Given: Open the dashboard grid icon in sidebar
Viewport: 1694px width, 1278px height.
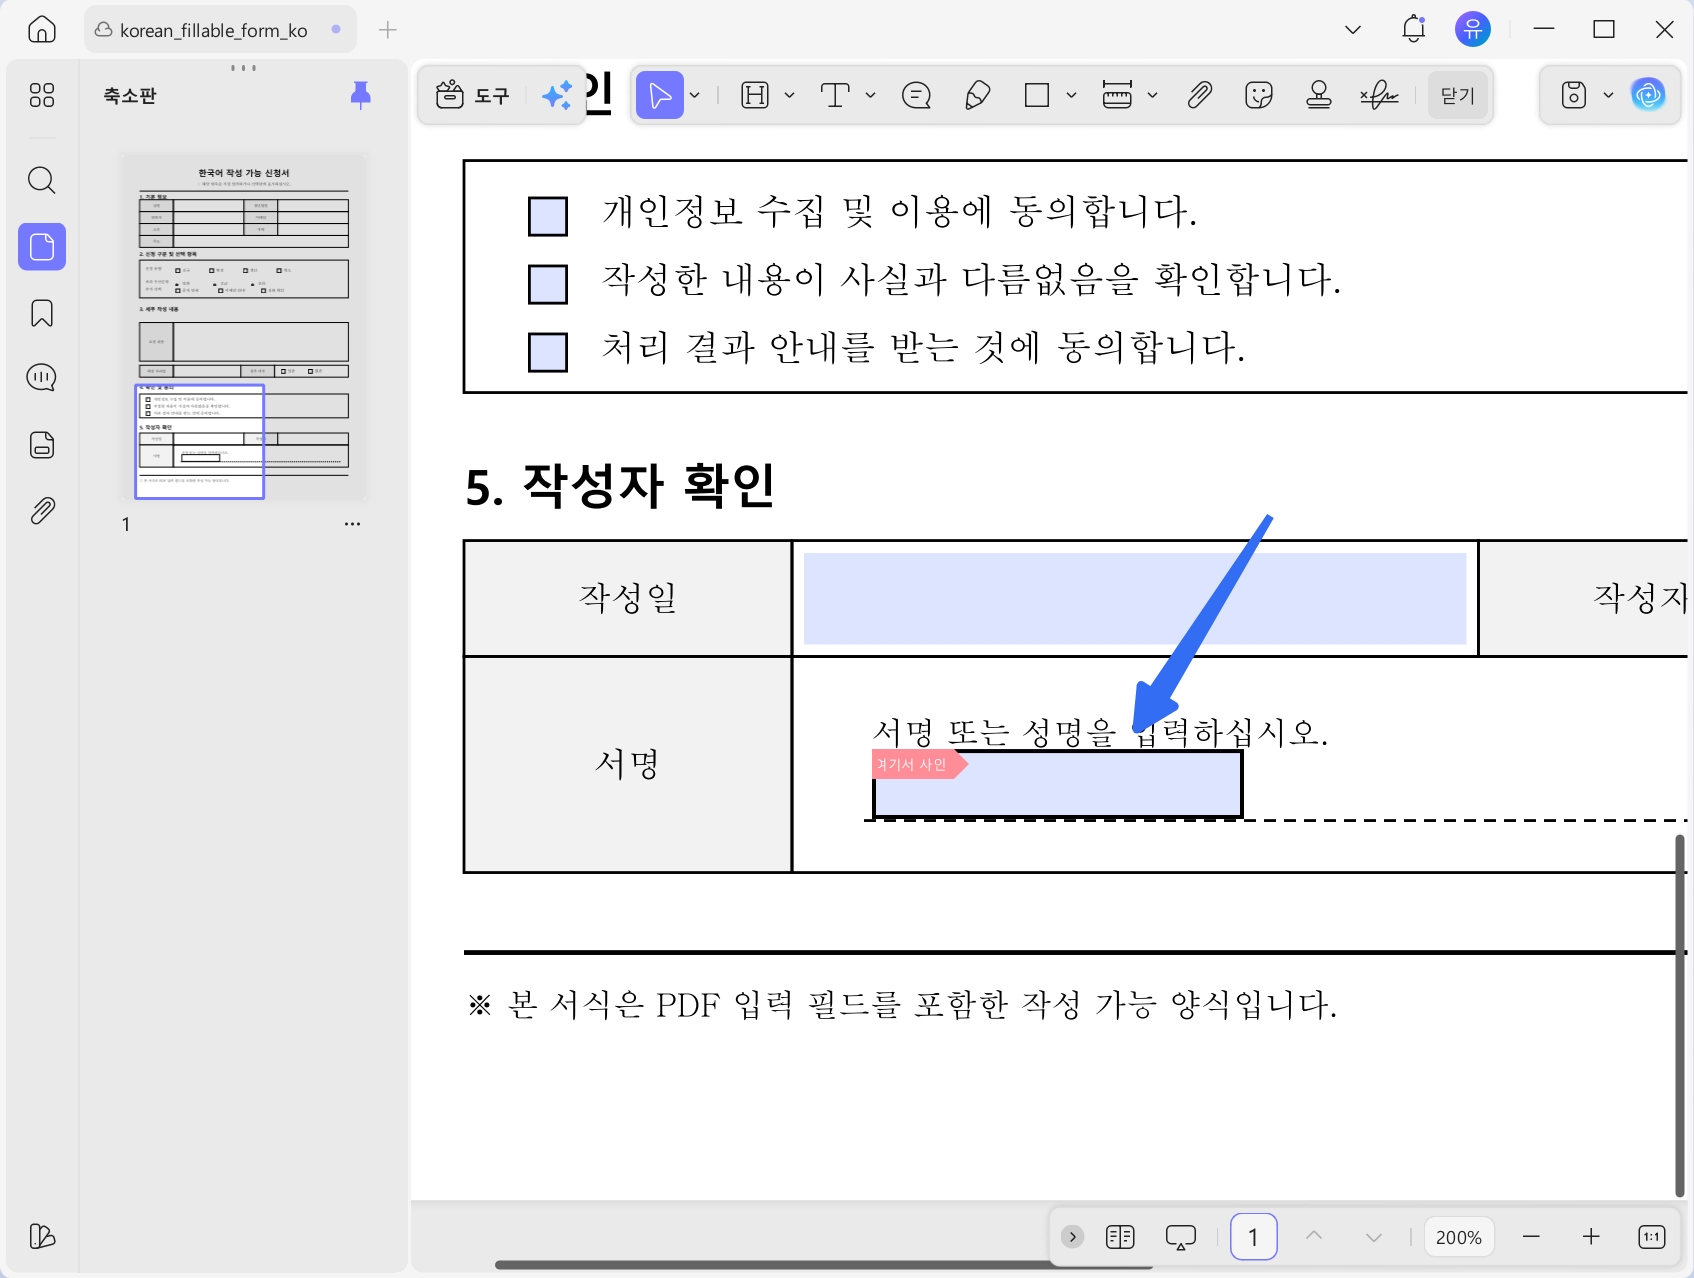Looking at the screenshot, I should 42,95.
